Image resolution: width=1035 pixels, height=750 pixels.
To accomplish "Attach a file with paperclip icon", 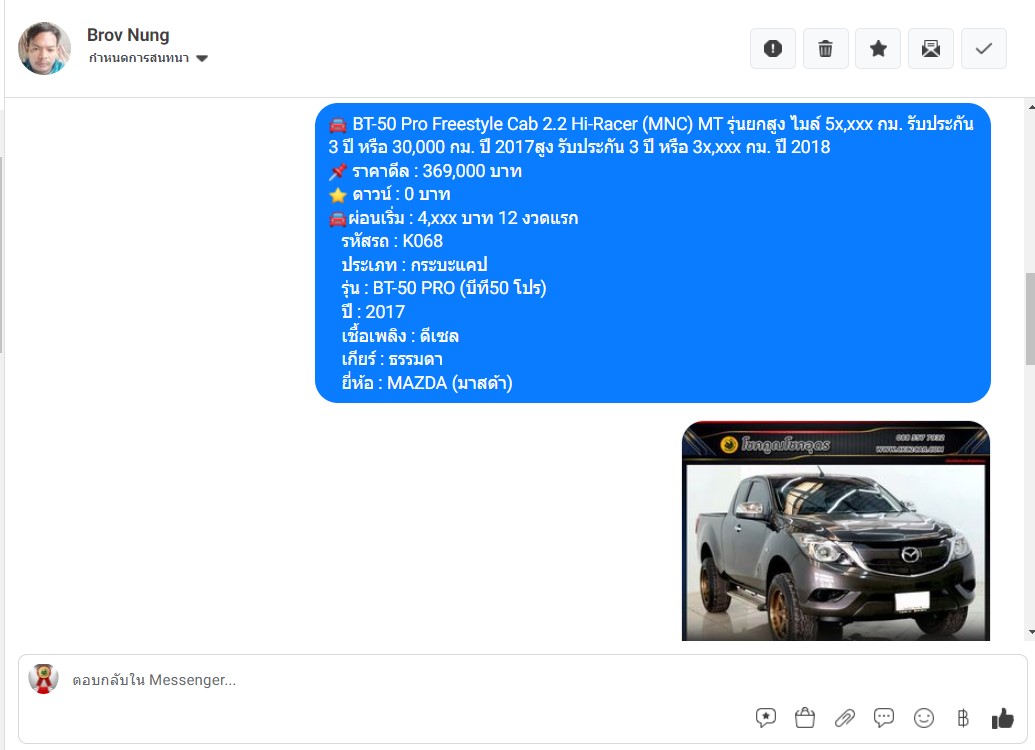I will [x=844, y=718].
